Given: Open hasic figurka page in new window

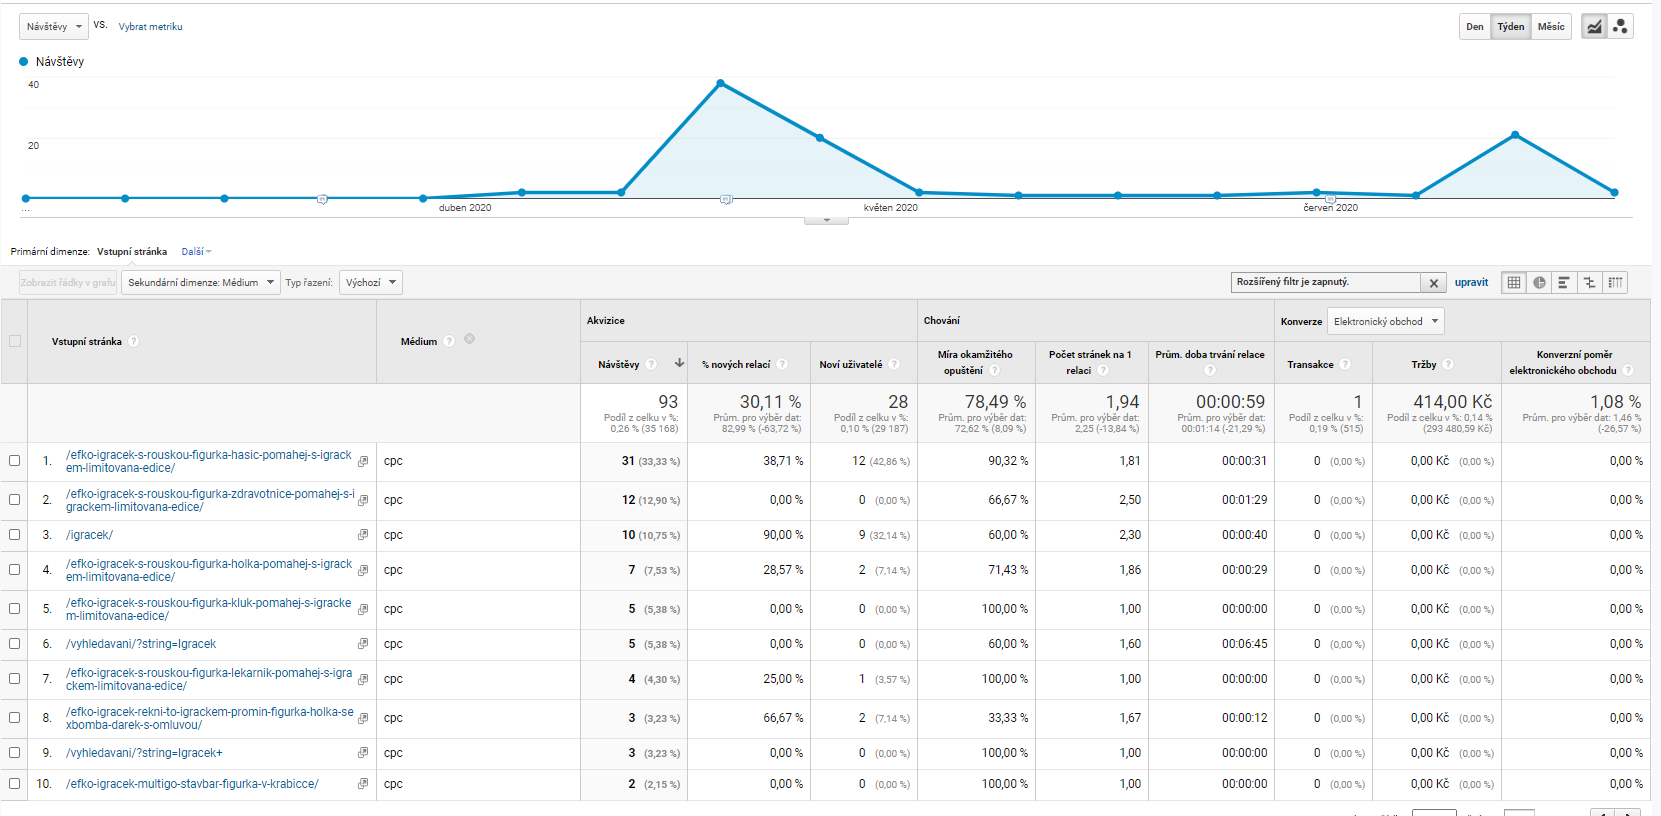Looking at the screenshot, I should (x=363, y=461).
